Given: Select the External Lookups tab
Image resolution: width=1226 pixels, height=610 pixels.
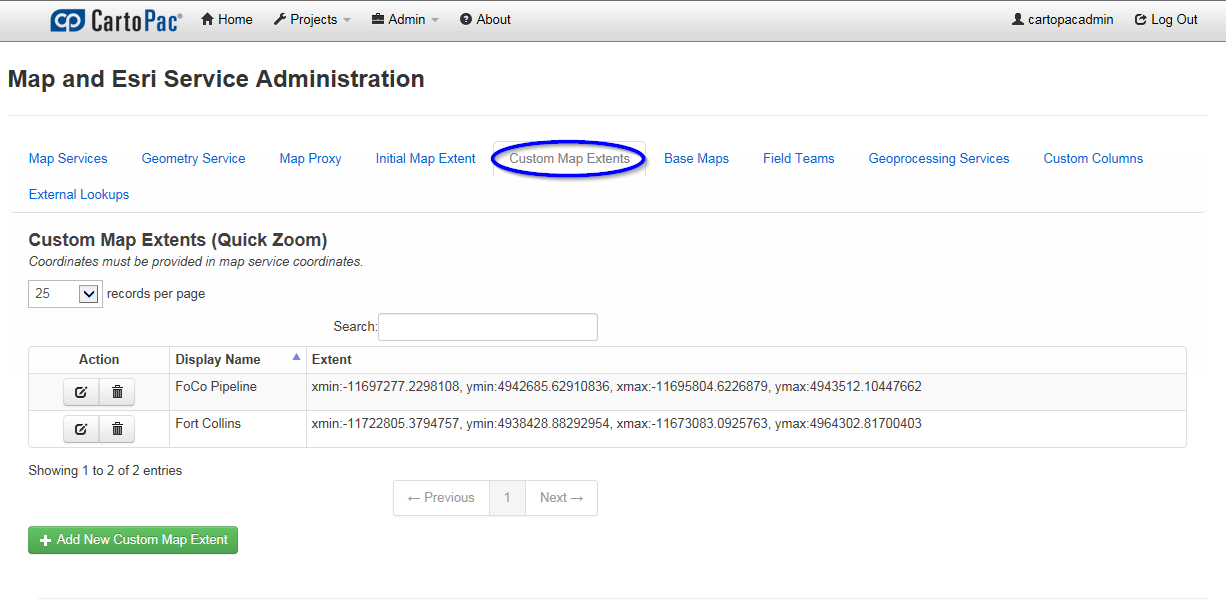Looking at the screenshot, I should [x=79, y=194].
